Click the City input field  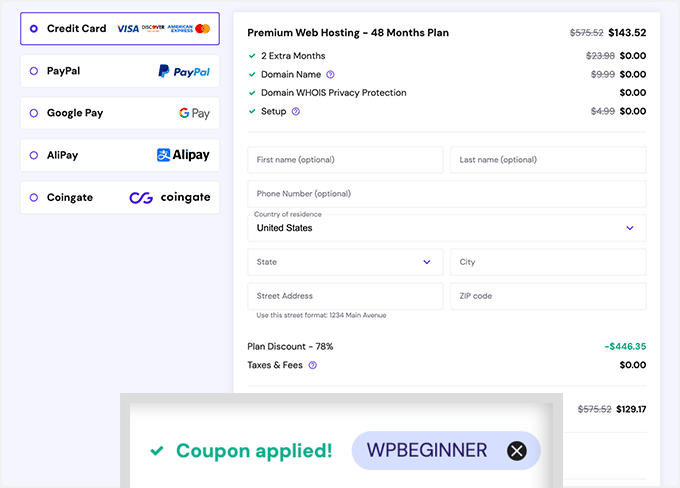click(548, 262)
